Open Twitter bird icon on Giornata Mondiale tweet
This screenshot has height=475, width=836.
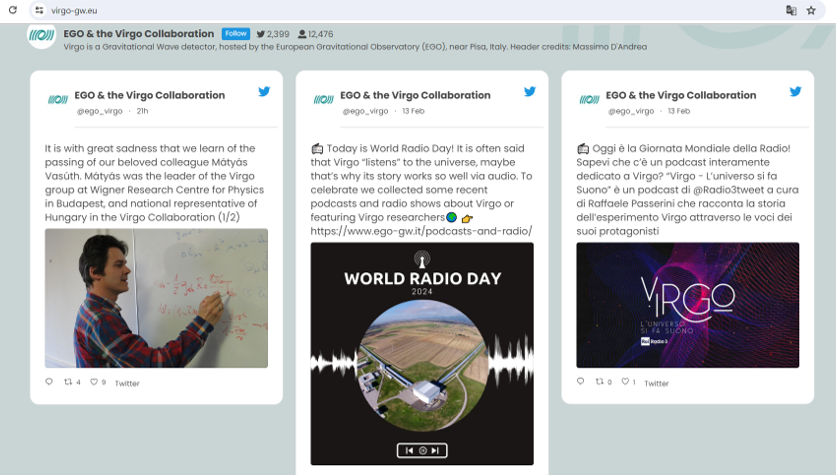coord(795,91)
